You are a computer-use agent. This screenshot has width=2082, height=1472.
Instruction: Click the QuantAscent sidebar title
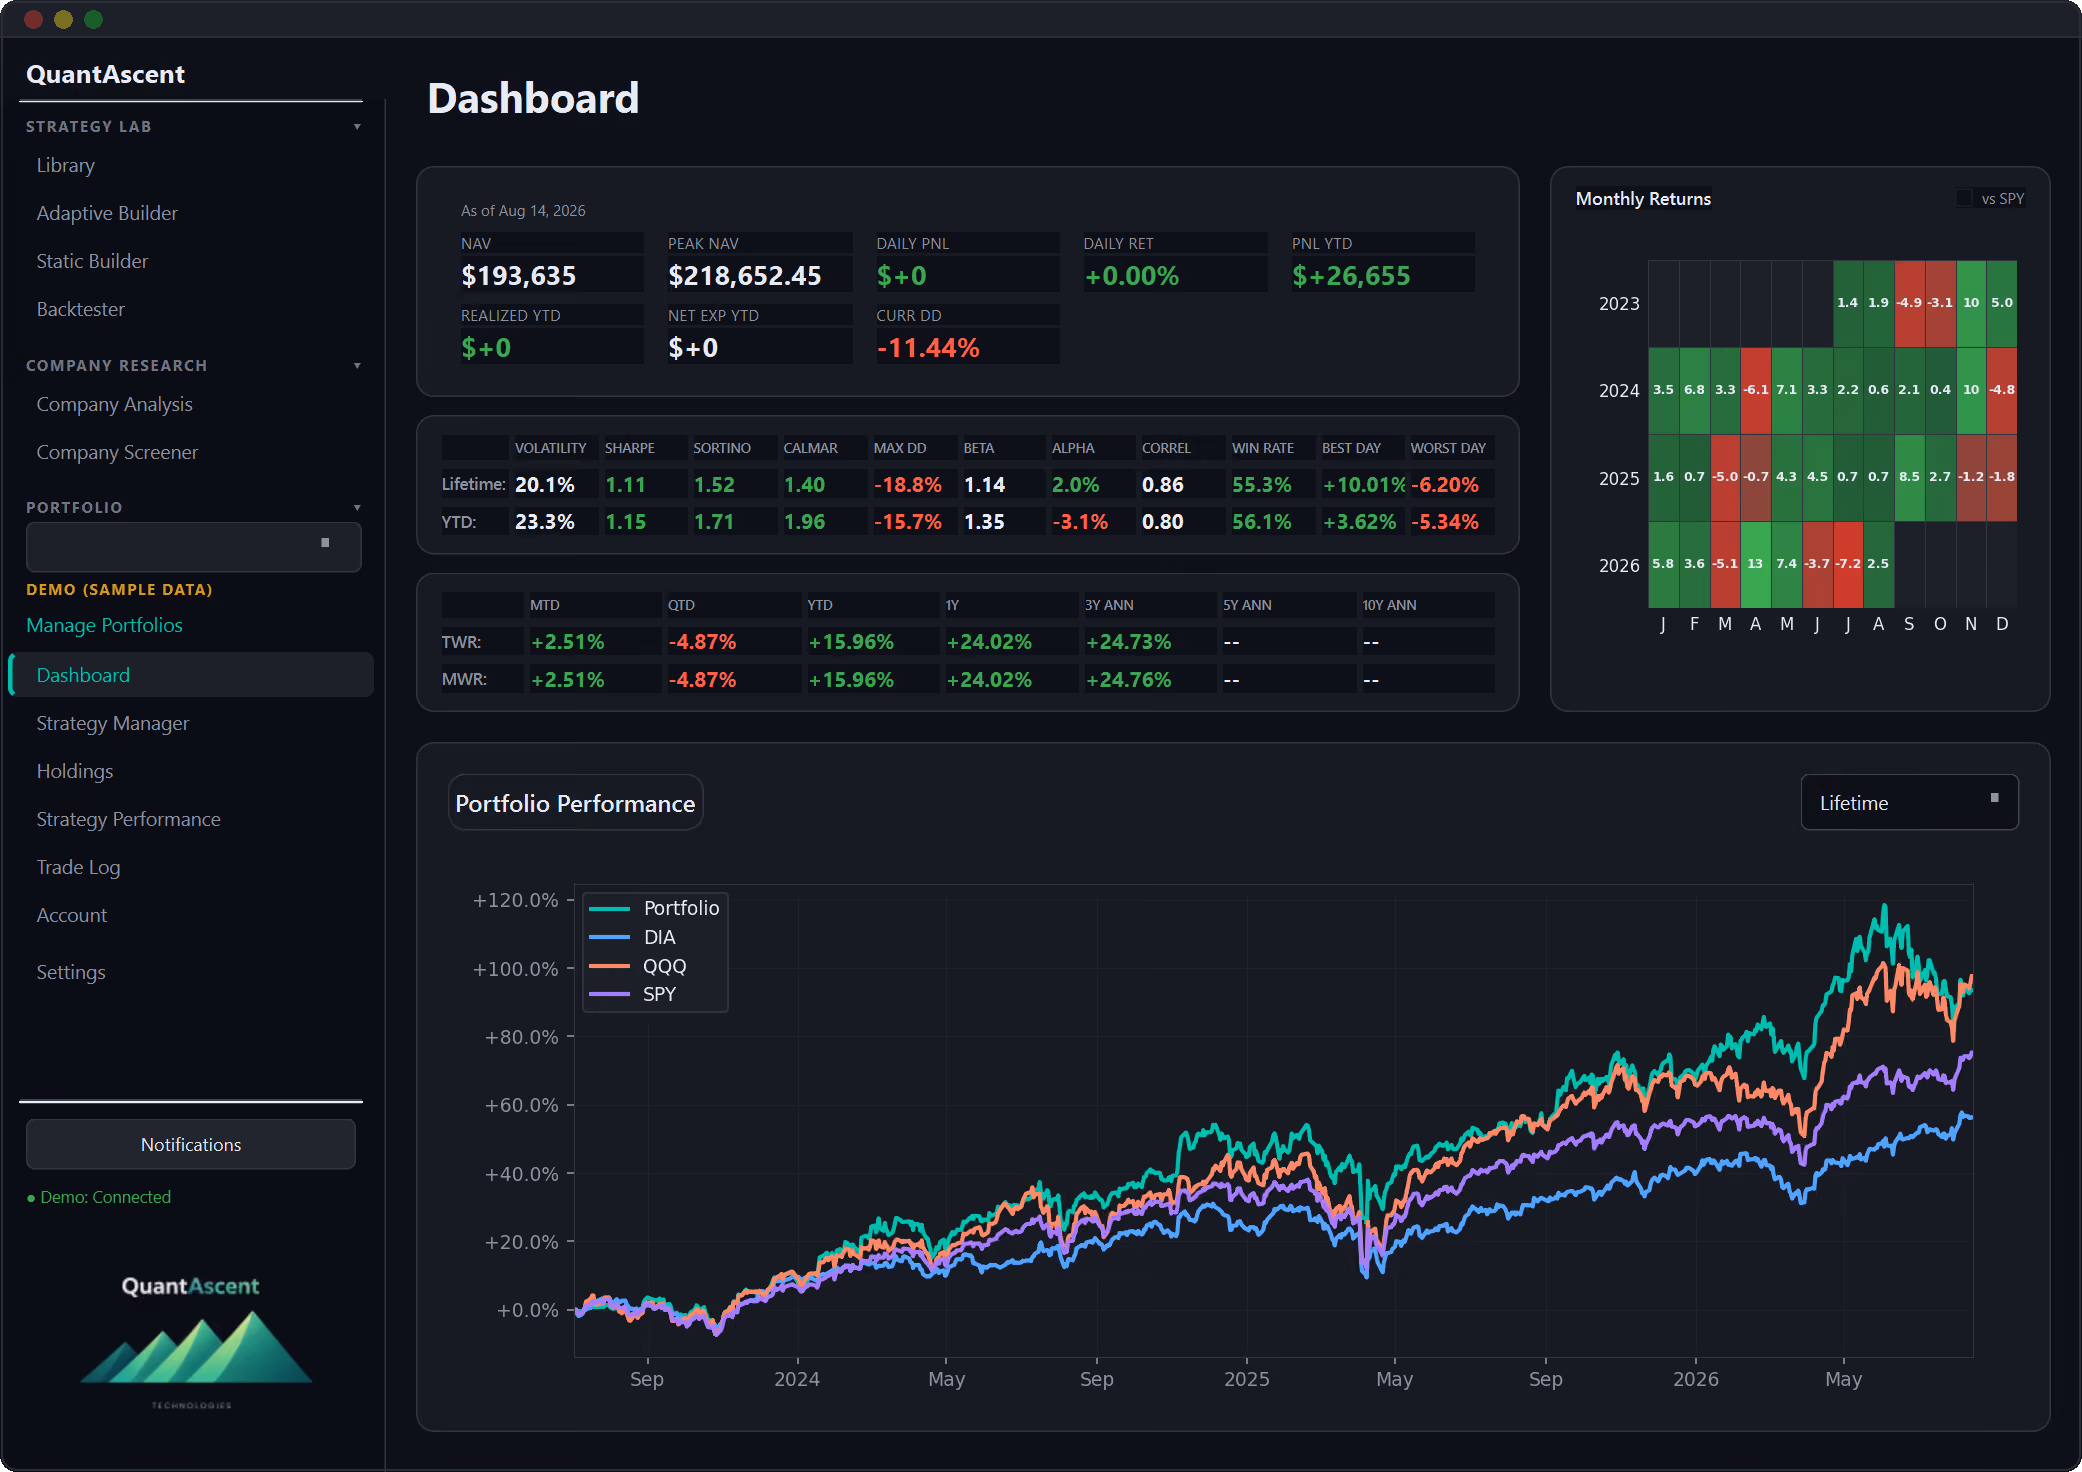pos(105,74)
